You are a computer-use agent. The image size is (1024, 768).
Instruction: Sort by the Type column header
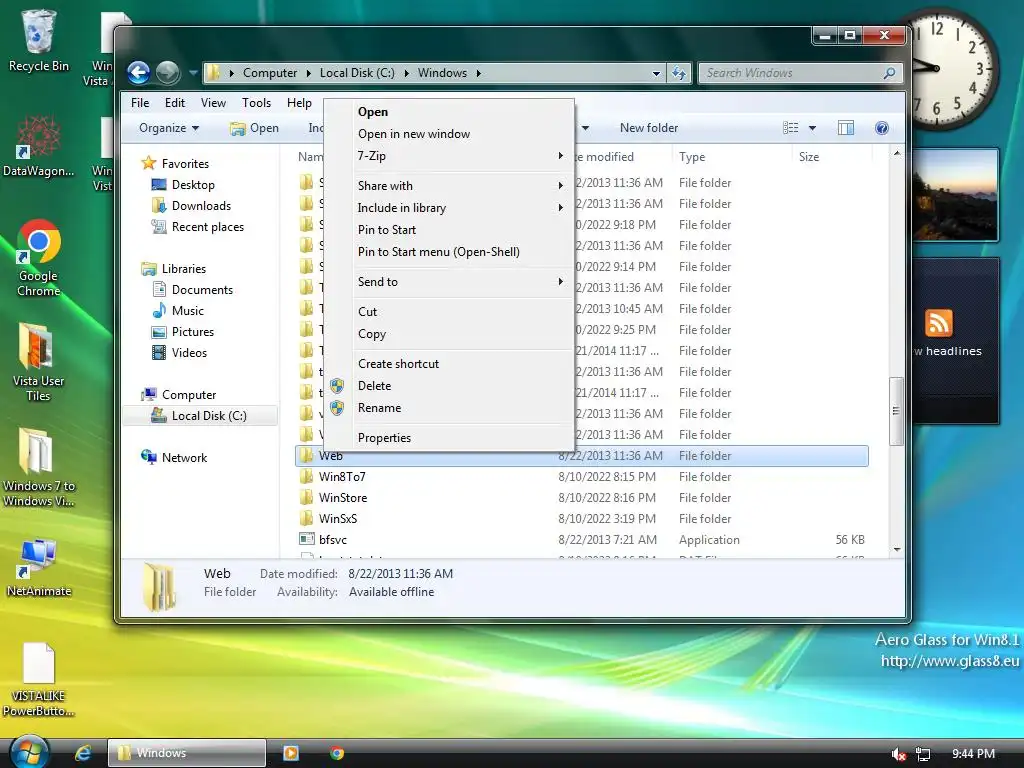(731, 157)
